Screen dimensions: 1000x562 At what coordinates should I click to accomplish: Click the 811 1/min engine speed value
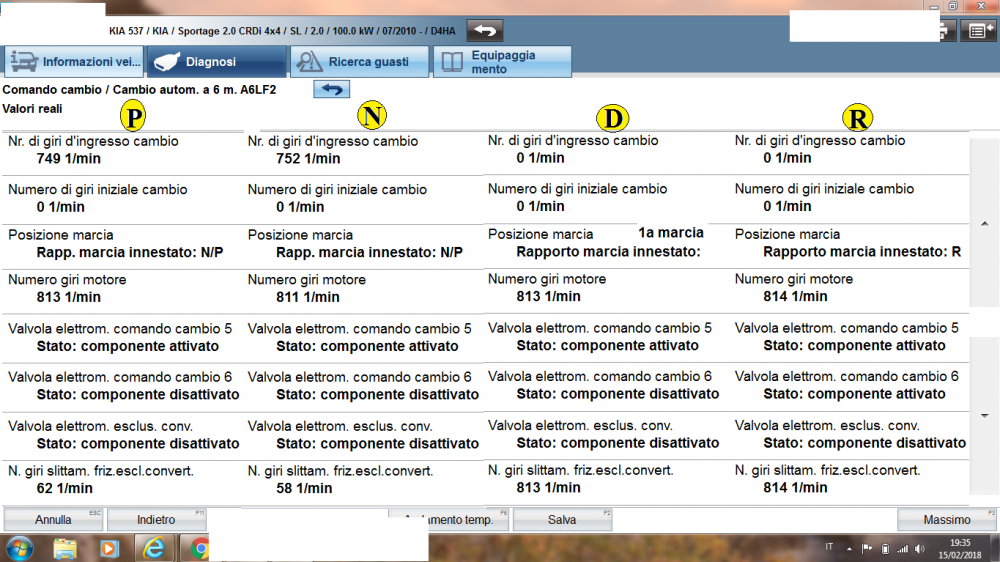tap(308, 297)
